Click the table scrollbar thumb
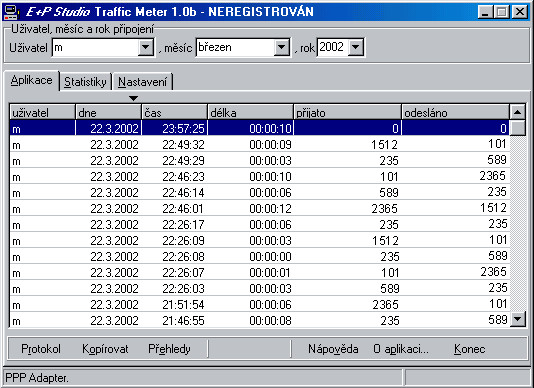Screen dimensions: 534x388 [518, 128]
